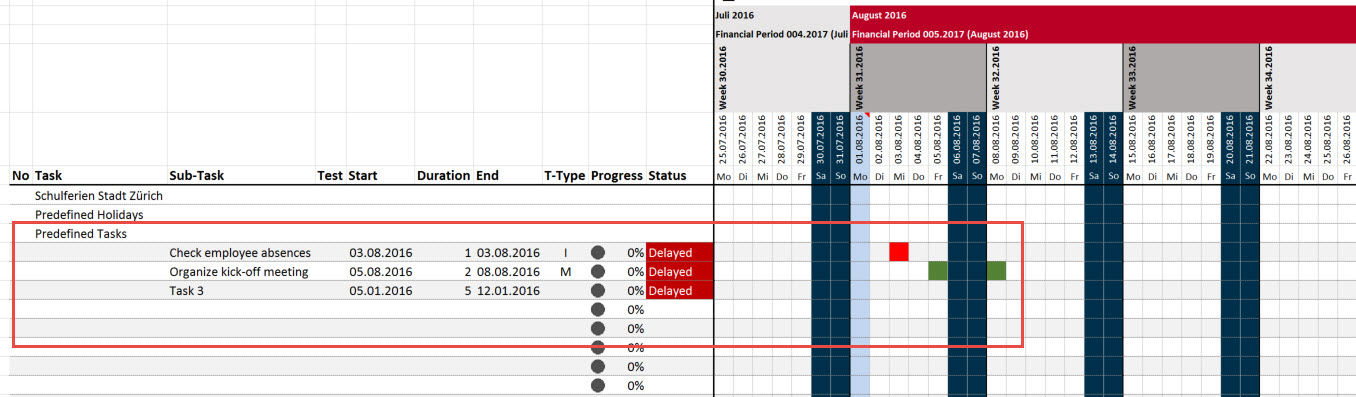Image resolution: width=1356 pixels, height=397 pixels.
Task: Click the green Gantt bar on 05.08.2016
Action: (937, 271)
